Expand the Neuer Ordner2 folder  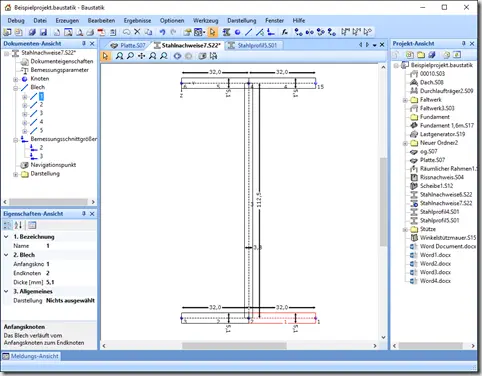pyautogui.click(x=405, y=143)
